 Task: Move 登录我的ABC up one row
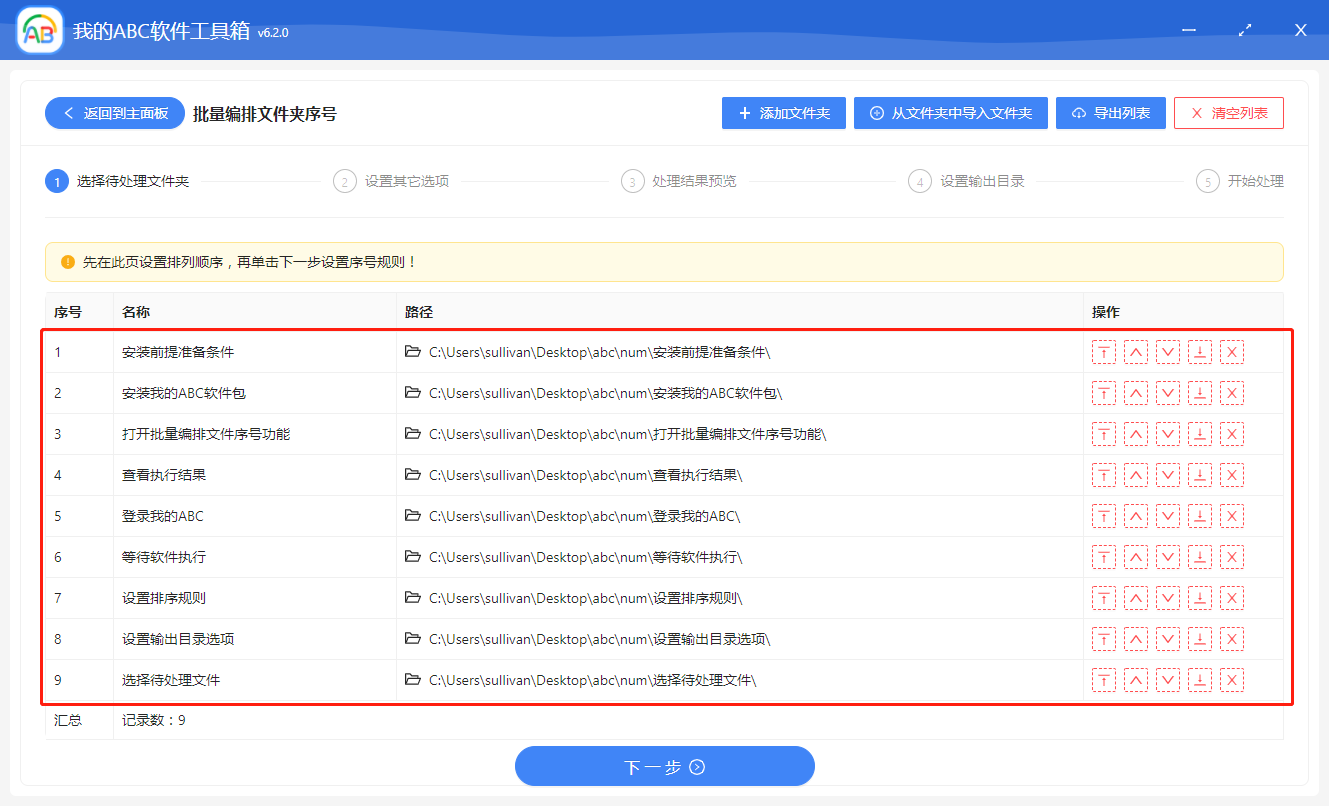coord(1136,516)
